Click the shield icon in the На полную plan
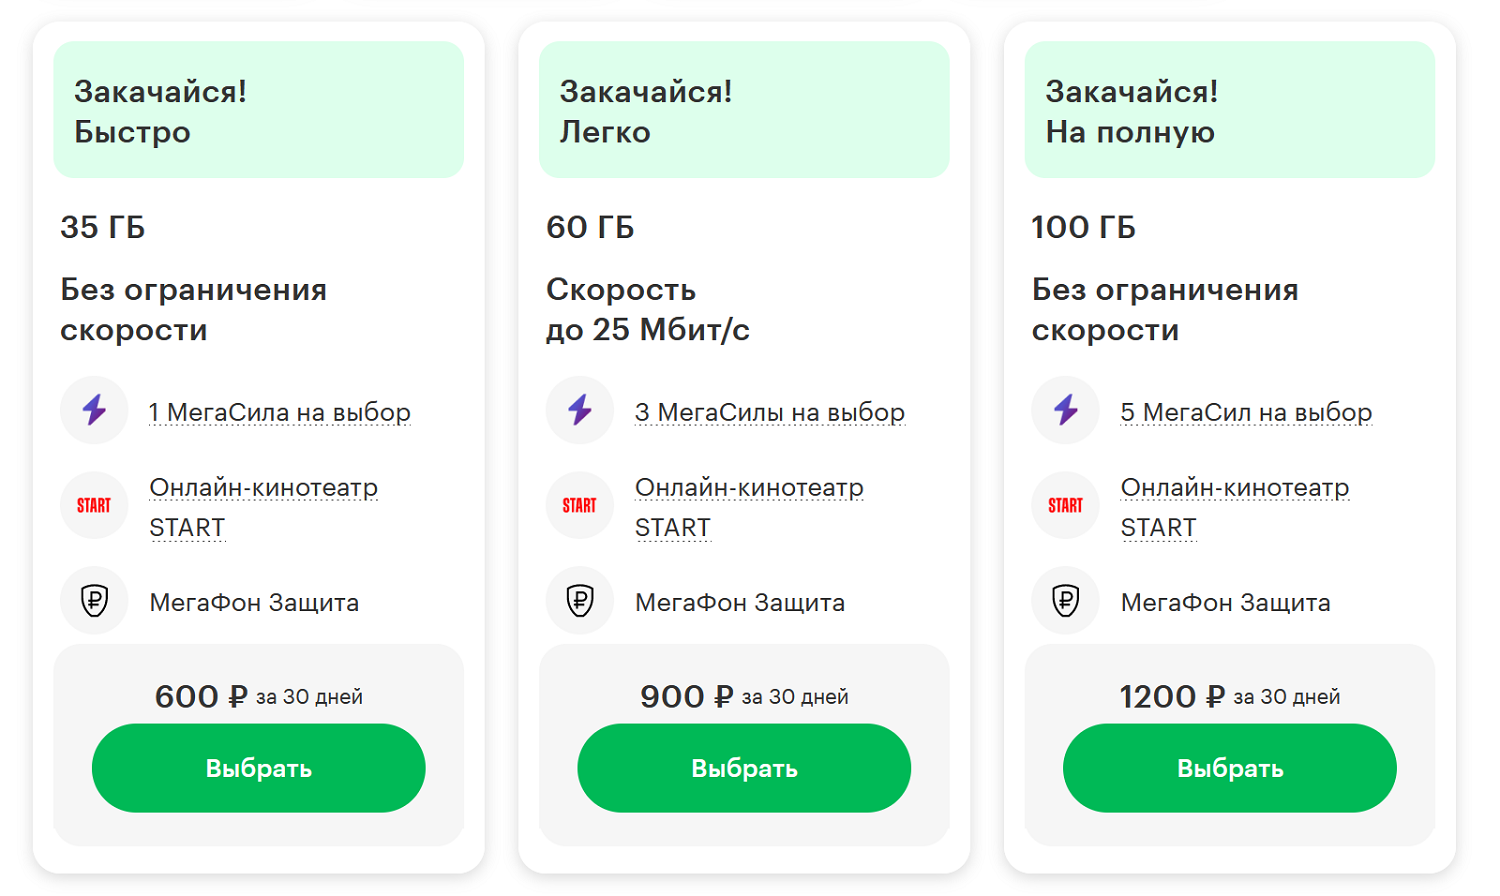1500x896 pixels. click(1066, 601)
